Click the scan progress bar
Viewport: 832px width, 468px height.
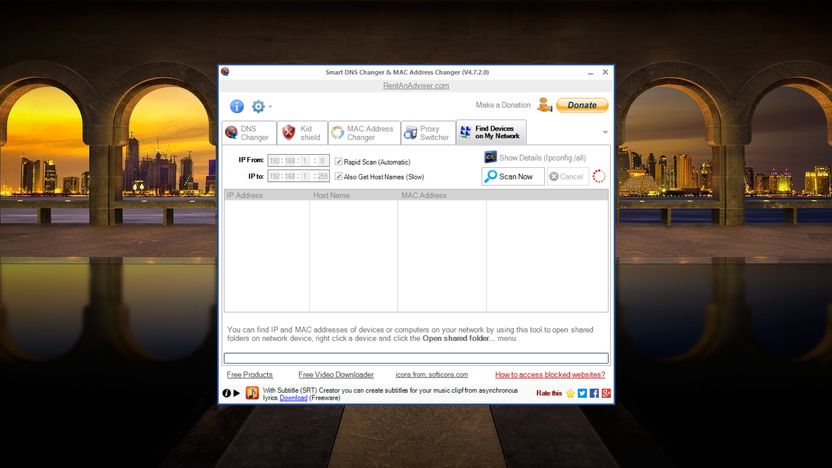coord(416,358)
